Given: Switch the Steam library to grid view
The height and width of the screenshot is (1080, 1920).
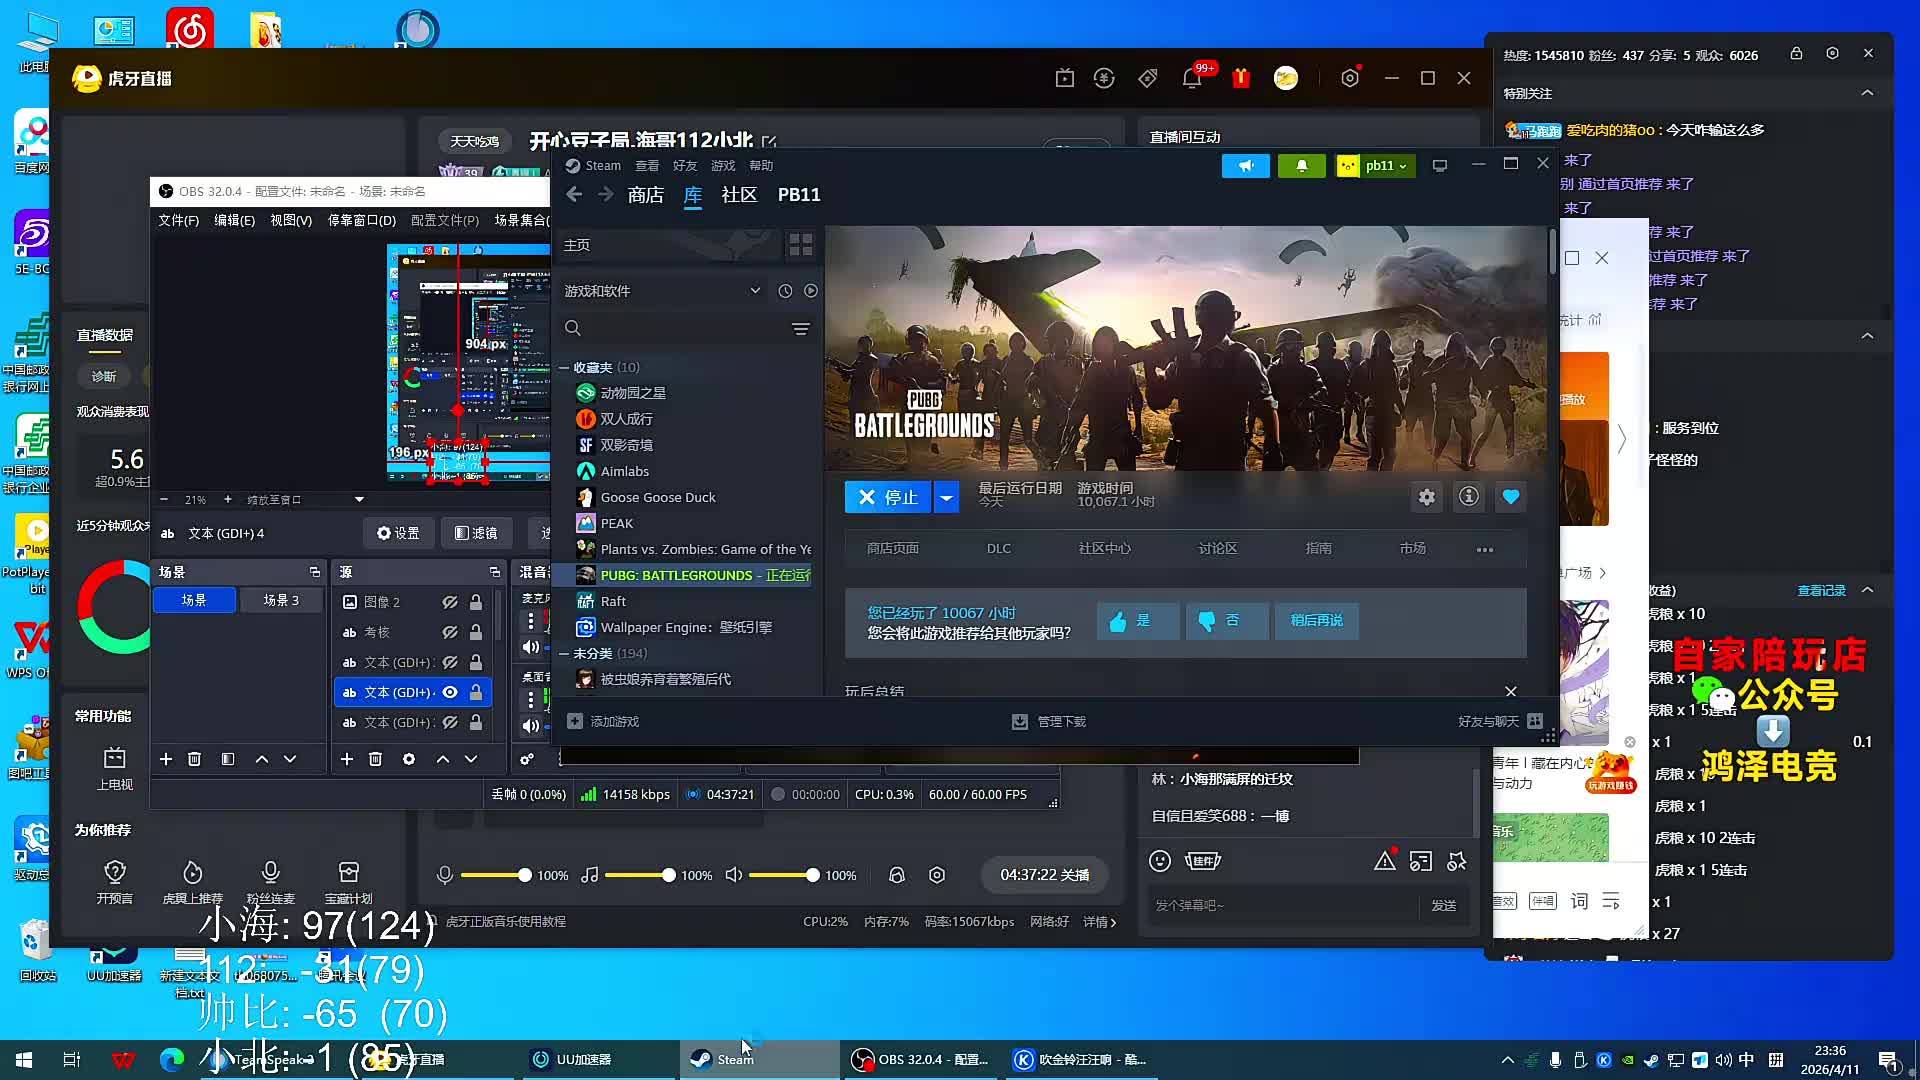Looking at the screenshot, I should click(801, 245).
